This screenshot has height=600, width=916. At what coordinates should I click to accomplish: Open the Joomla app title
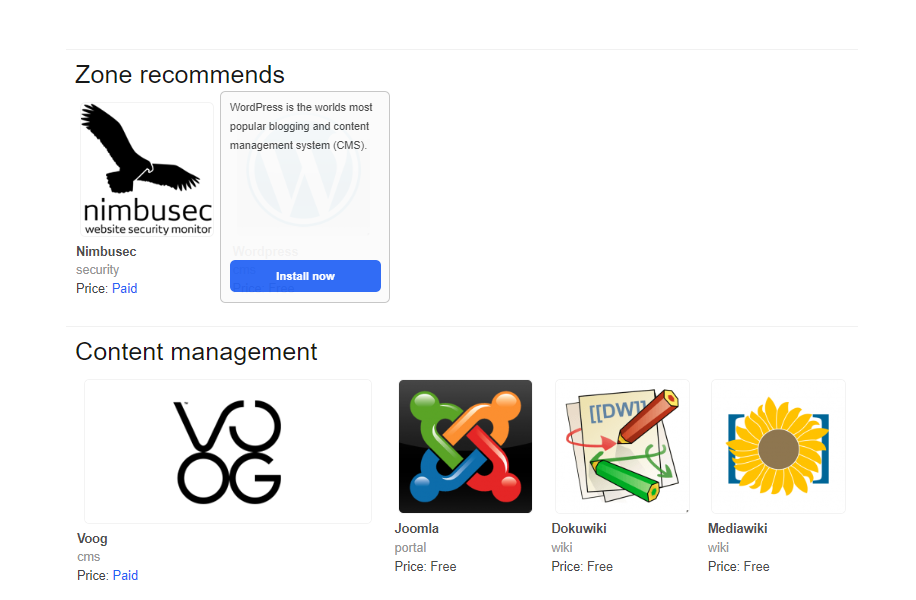417,528
